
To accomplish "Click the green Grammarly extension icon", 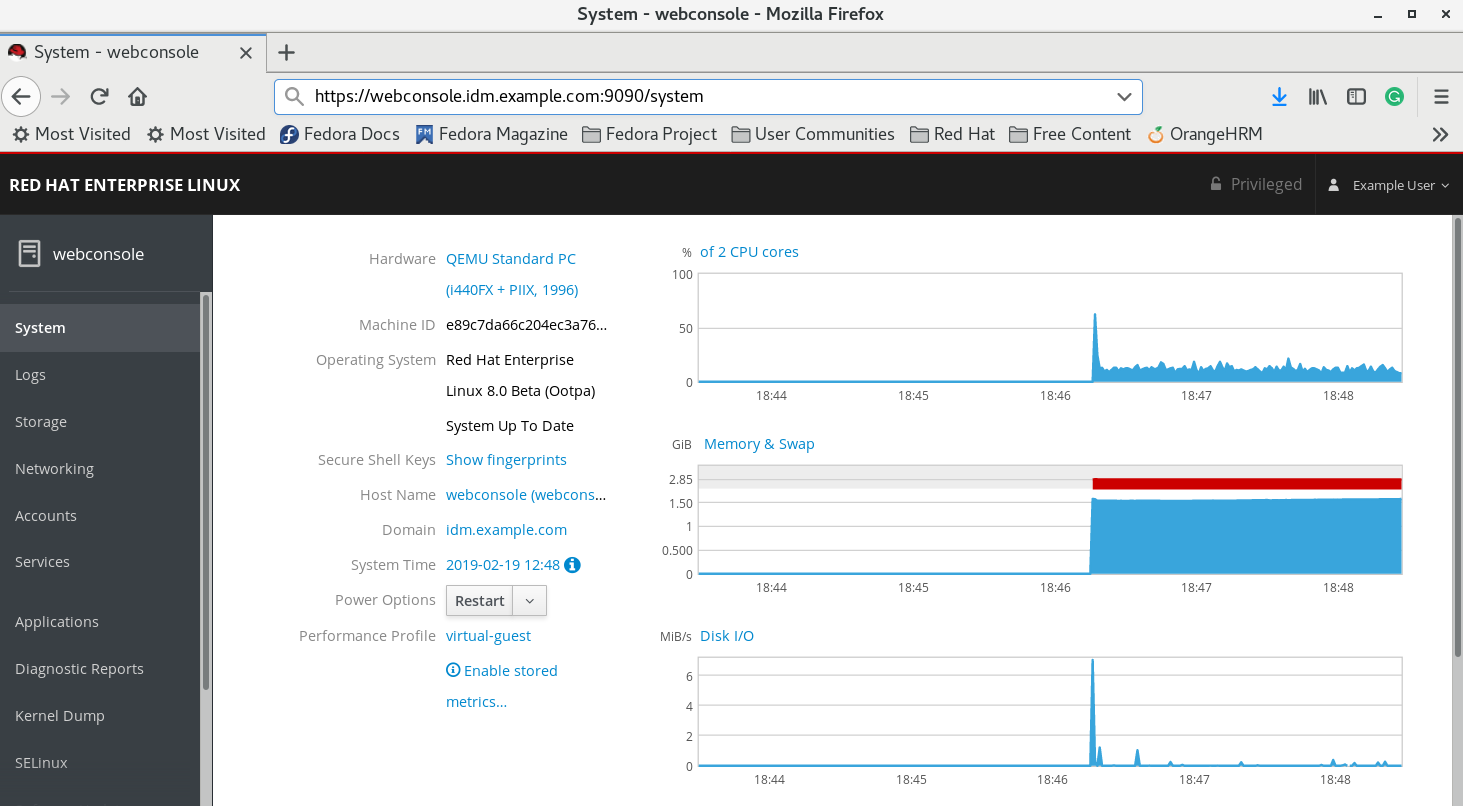I will 1394,97.
